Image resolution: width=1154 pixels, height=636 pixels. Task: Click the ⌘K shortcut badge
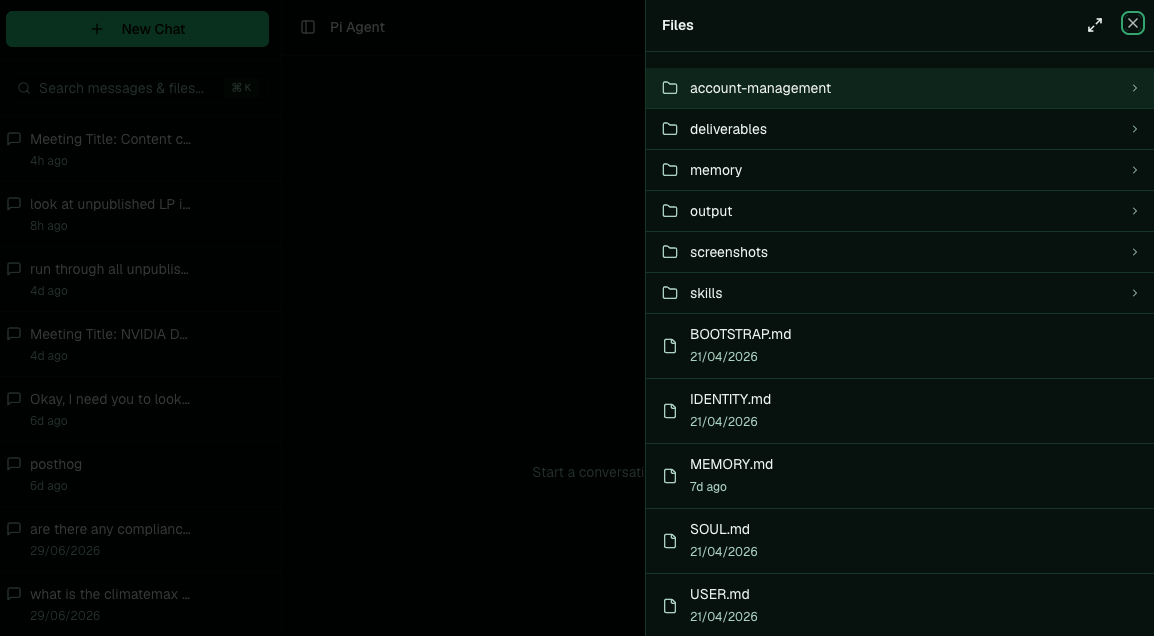coord(241,88)
